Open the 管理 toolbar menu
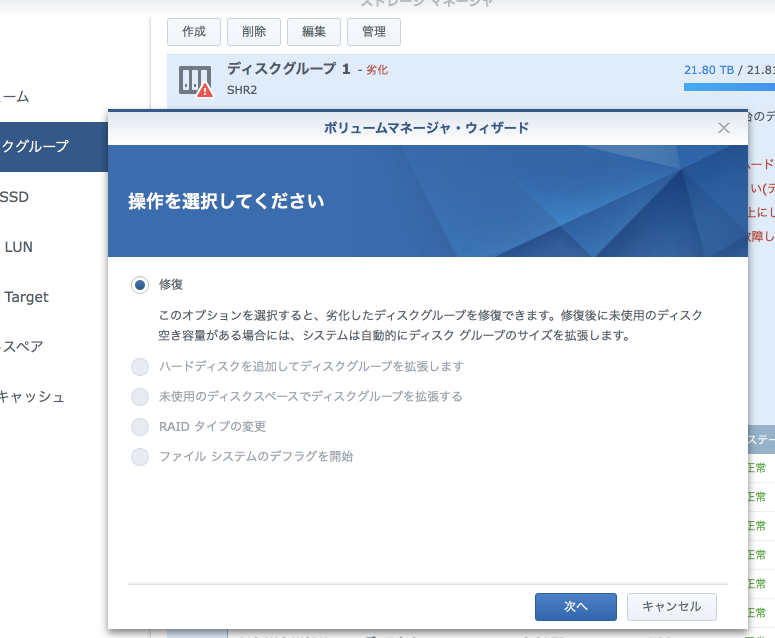775x638 pixels. [x=374, y=32]
